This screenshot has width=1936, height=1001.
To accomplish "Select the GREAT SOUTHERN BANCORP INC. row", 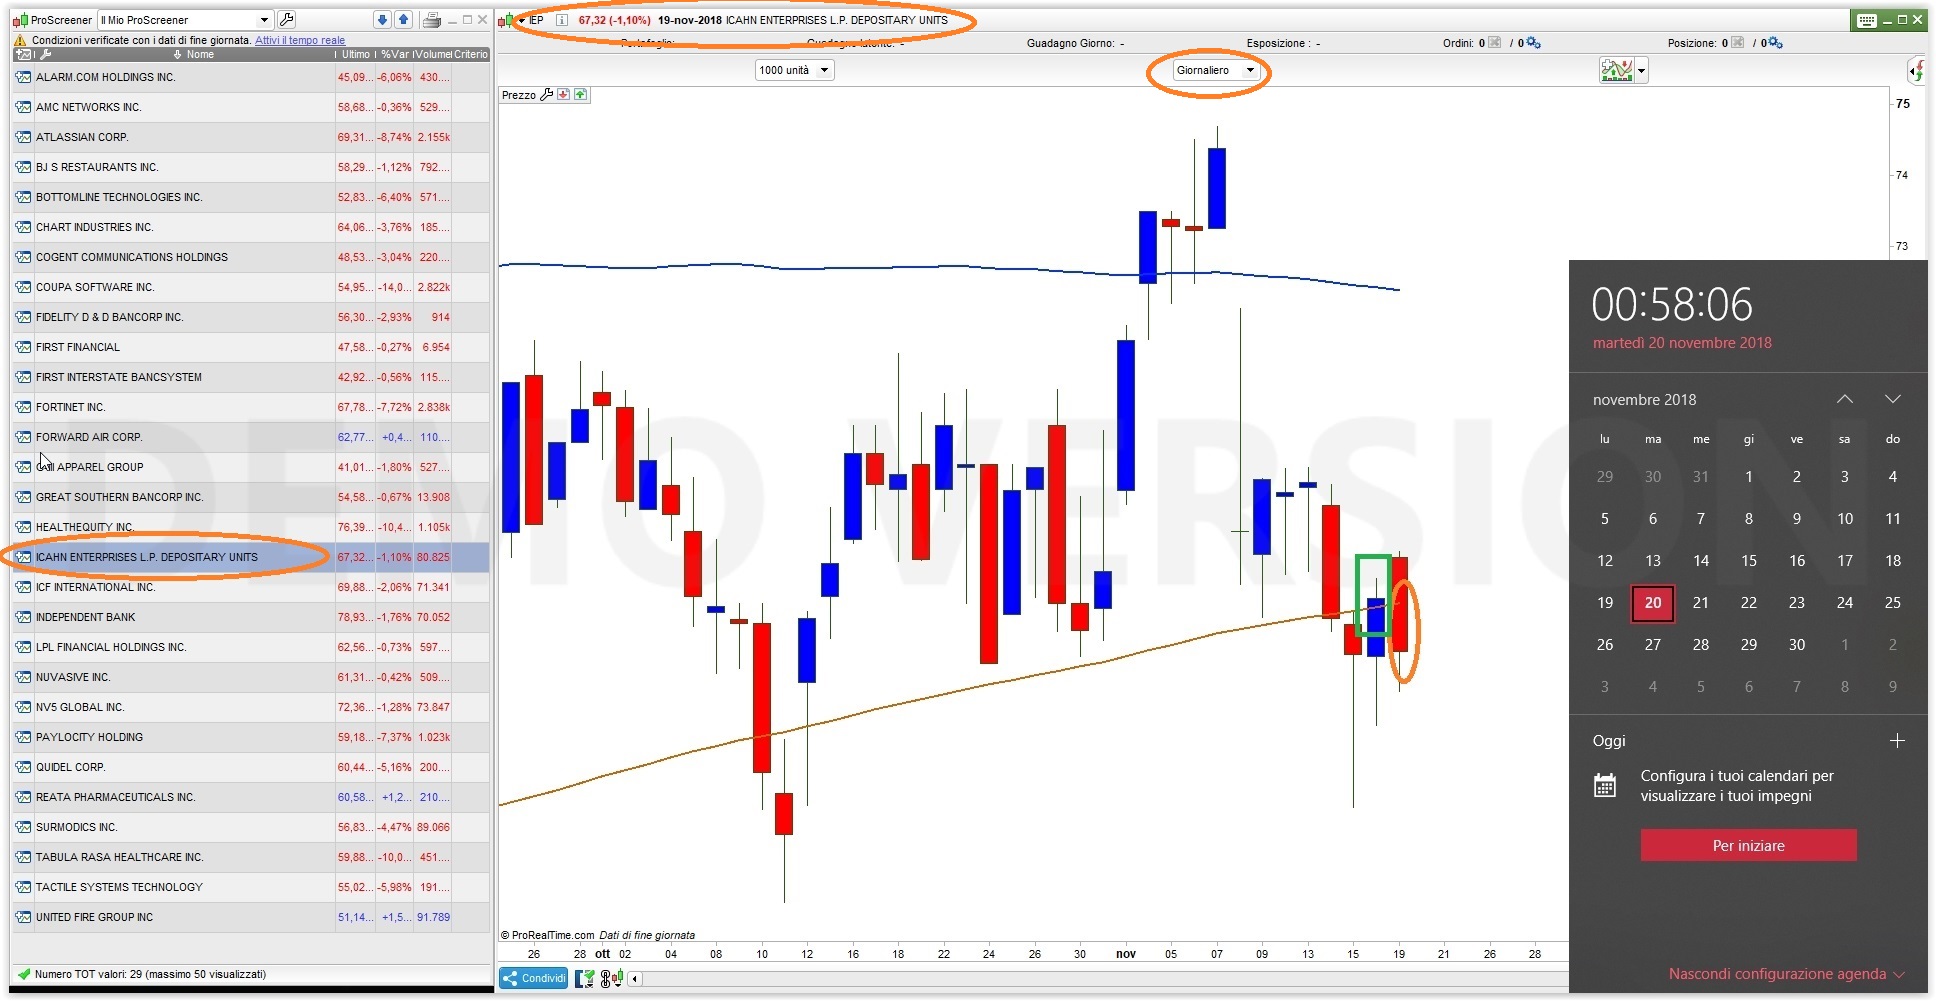I will click(251, 497).
